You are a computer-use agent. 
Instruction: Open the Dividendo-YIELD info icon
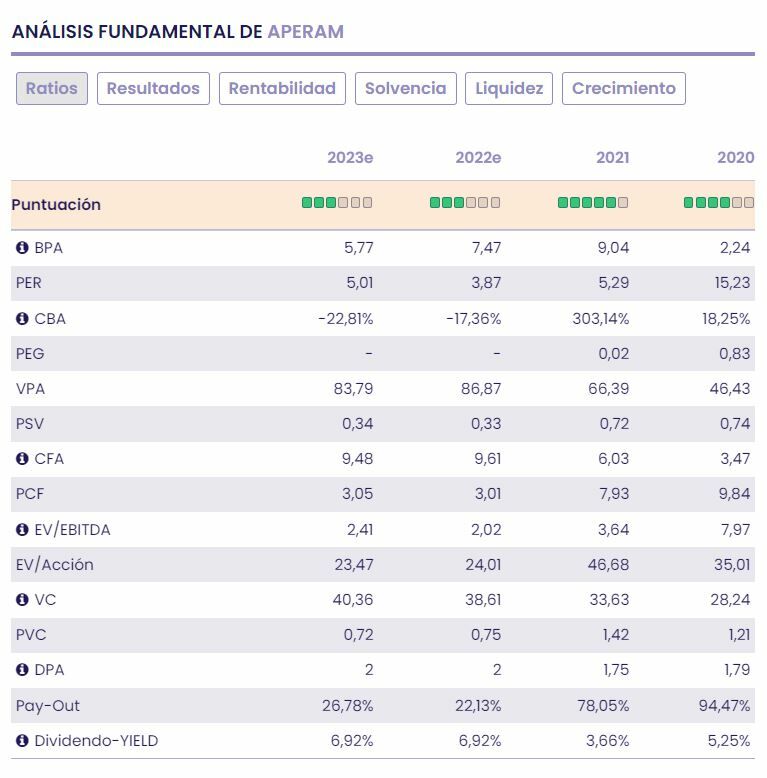[x=22, y=741]
